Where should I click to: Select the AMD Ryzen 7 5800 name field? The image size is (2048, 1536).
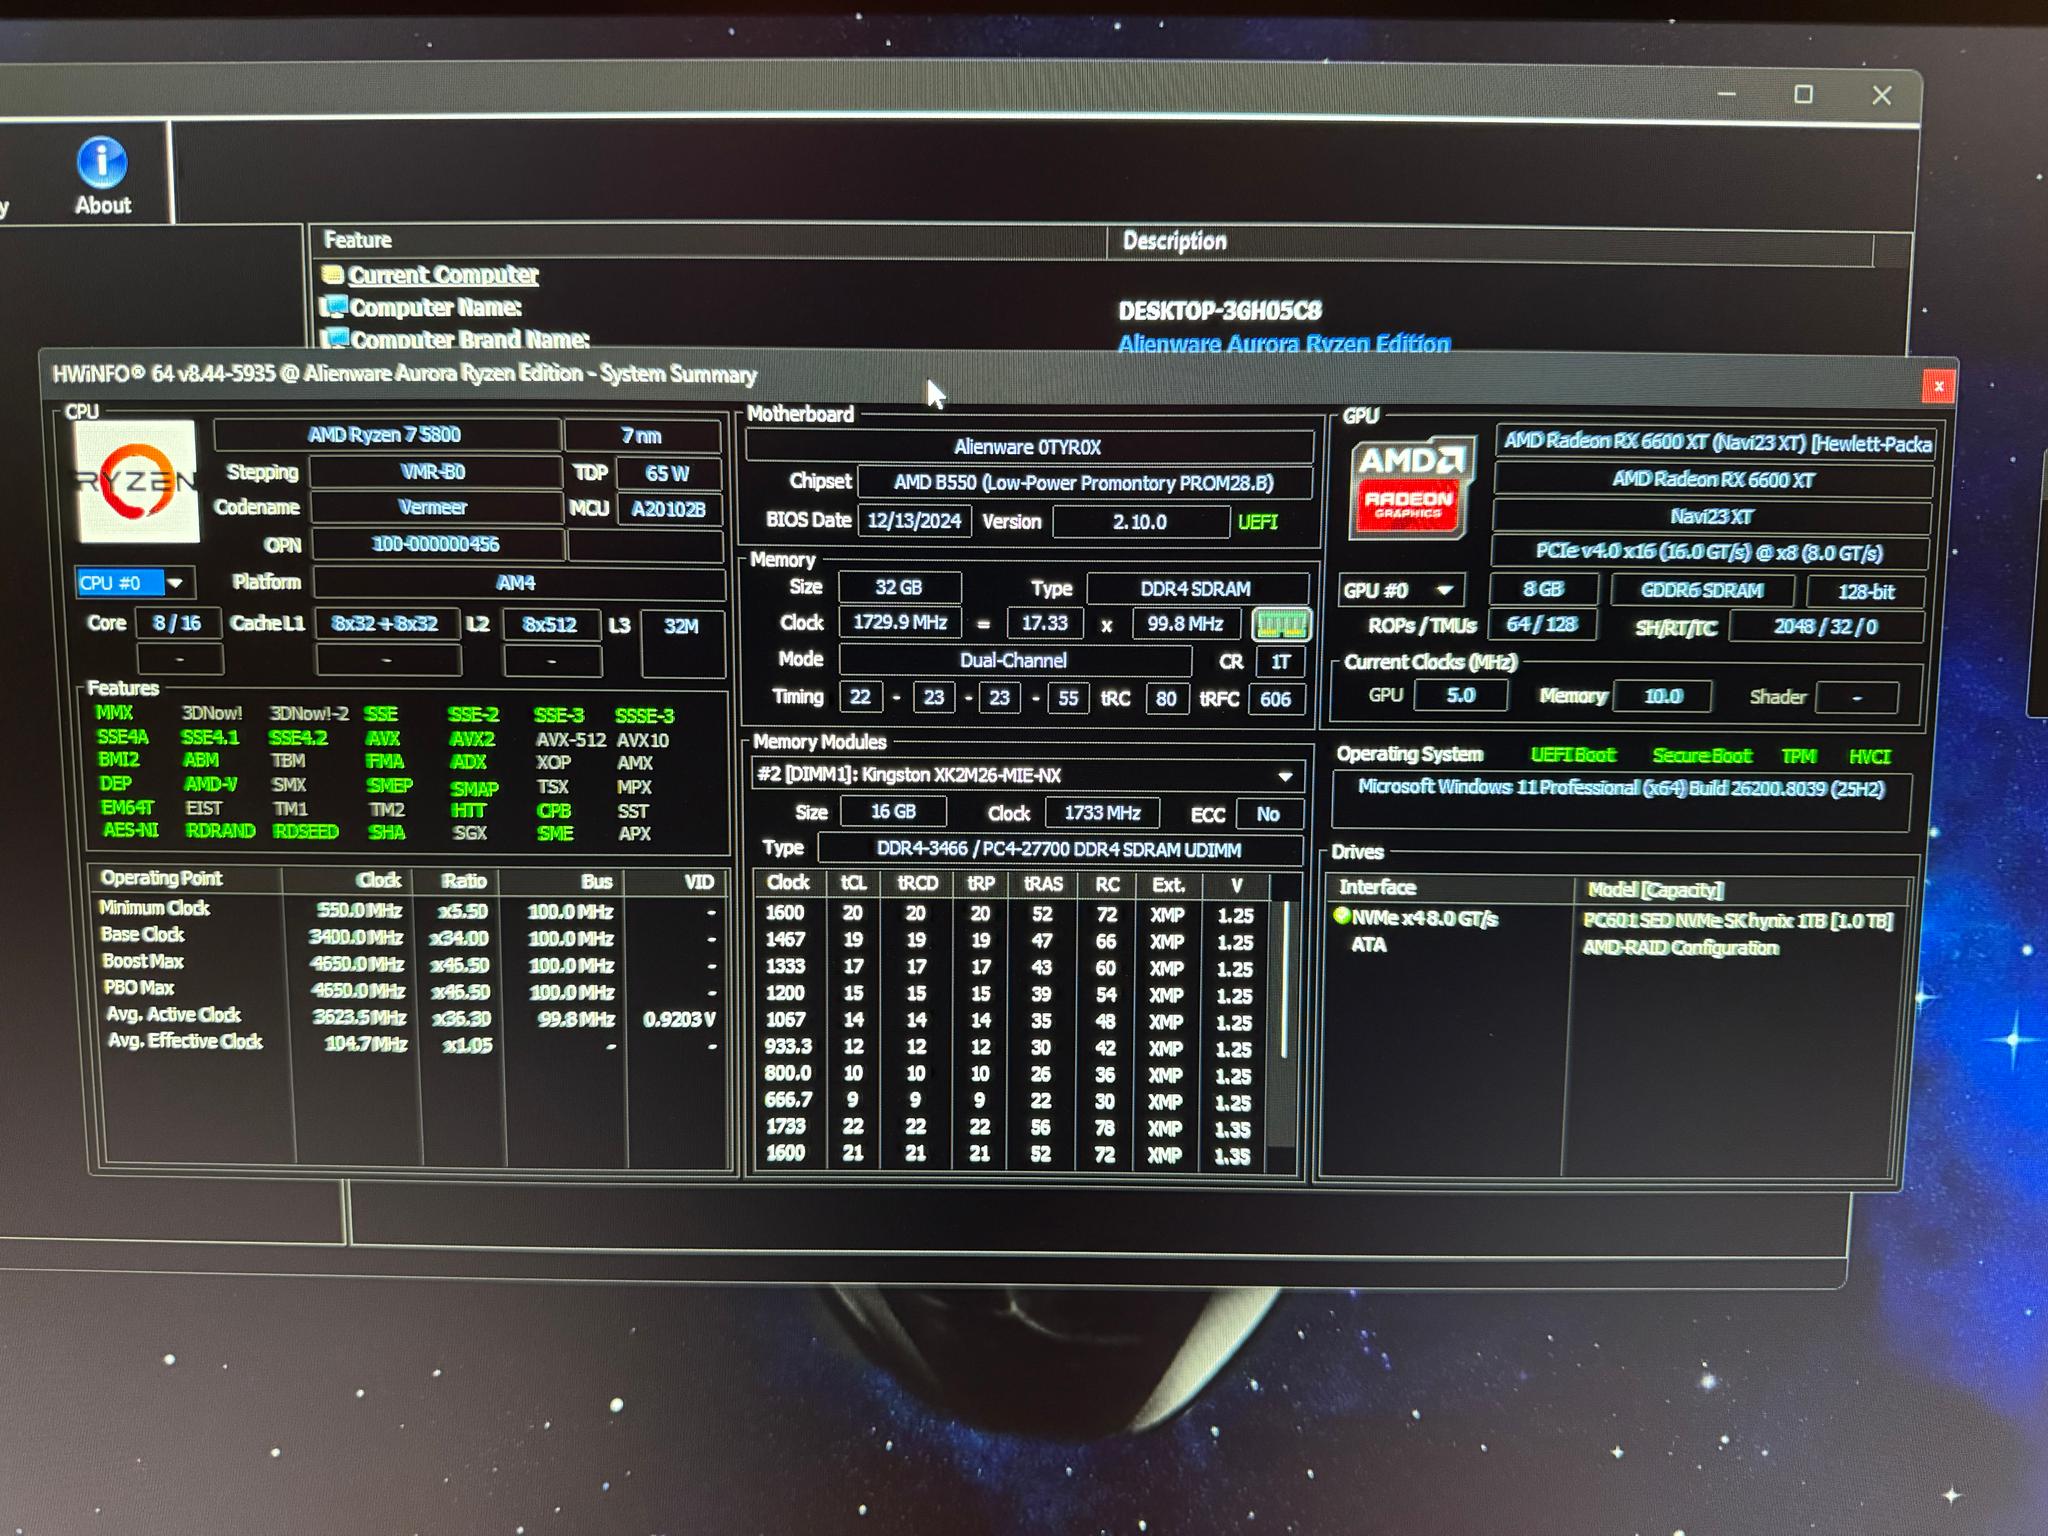(x=385, y=434)
